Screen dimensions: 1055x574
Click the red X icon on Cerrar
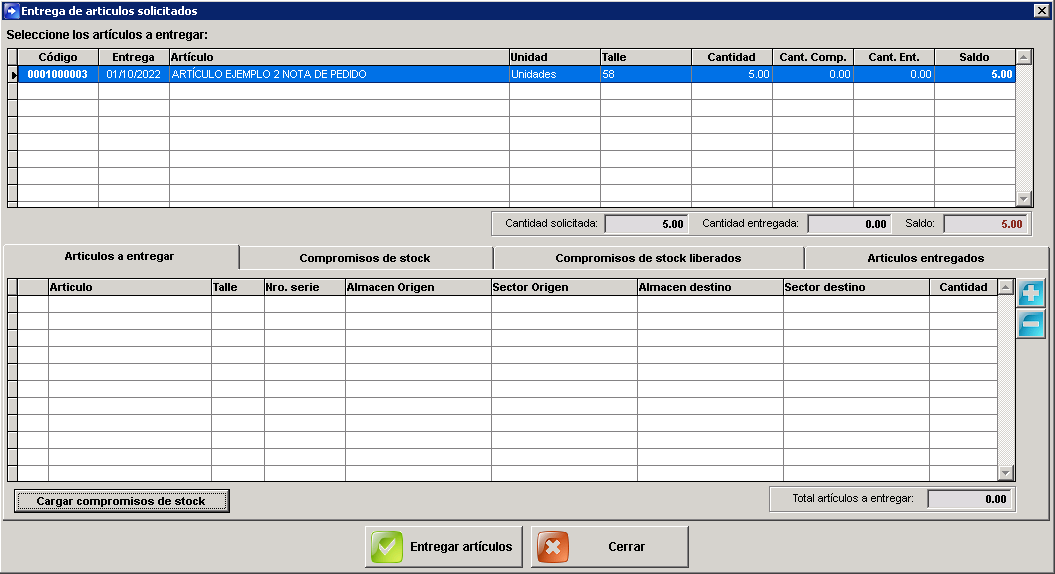tap(553, 547)
